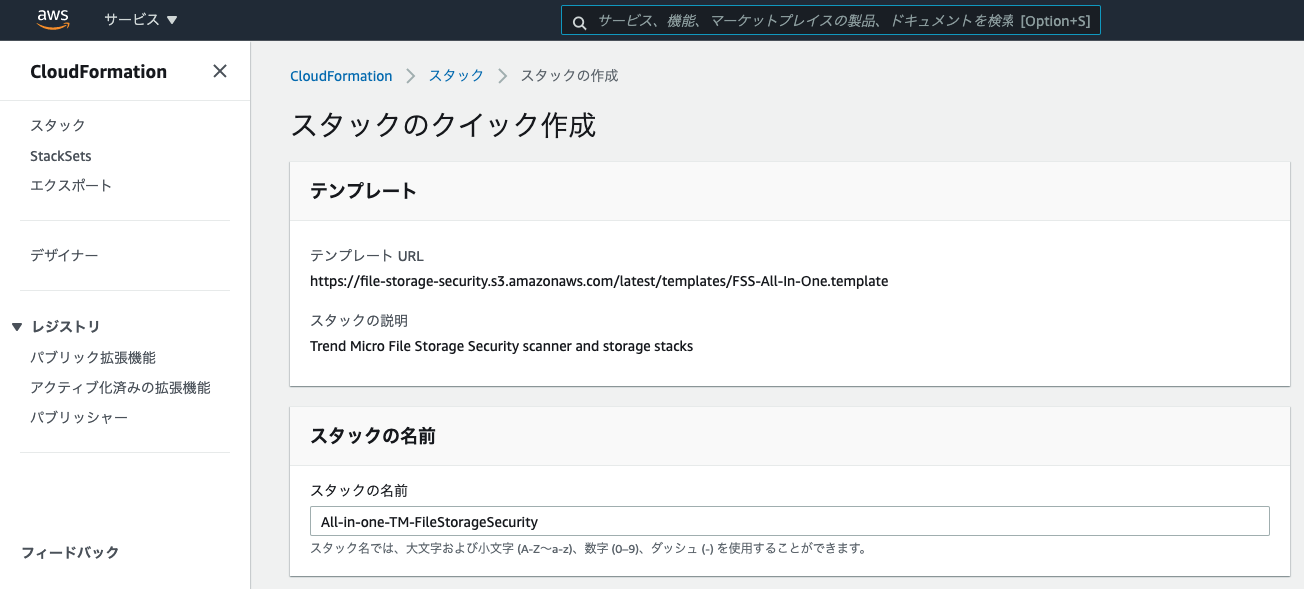The height and width of the screenshot is (589, 1304).
Task: Click the CloudFormation sidebar title
Action: pos(98,72)
